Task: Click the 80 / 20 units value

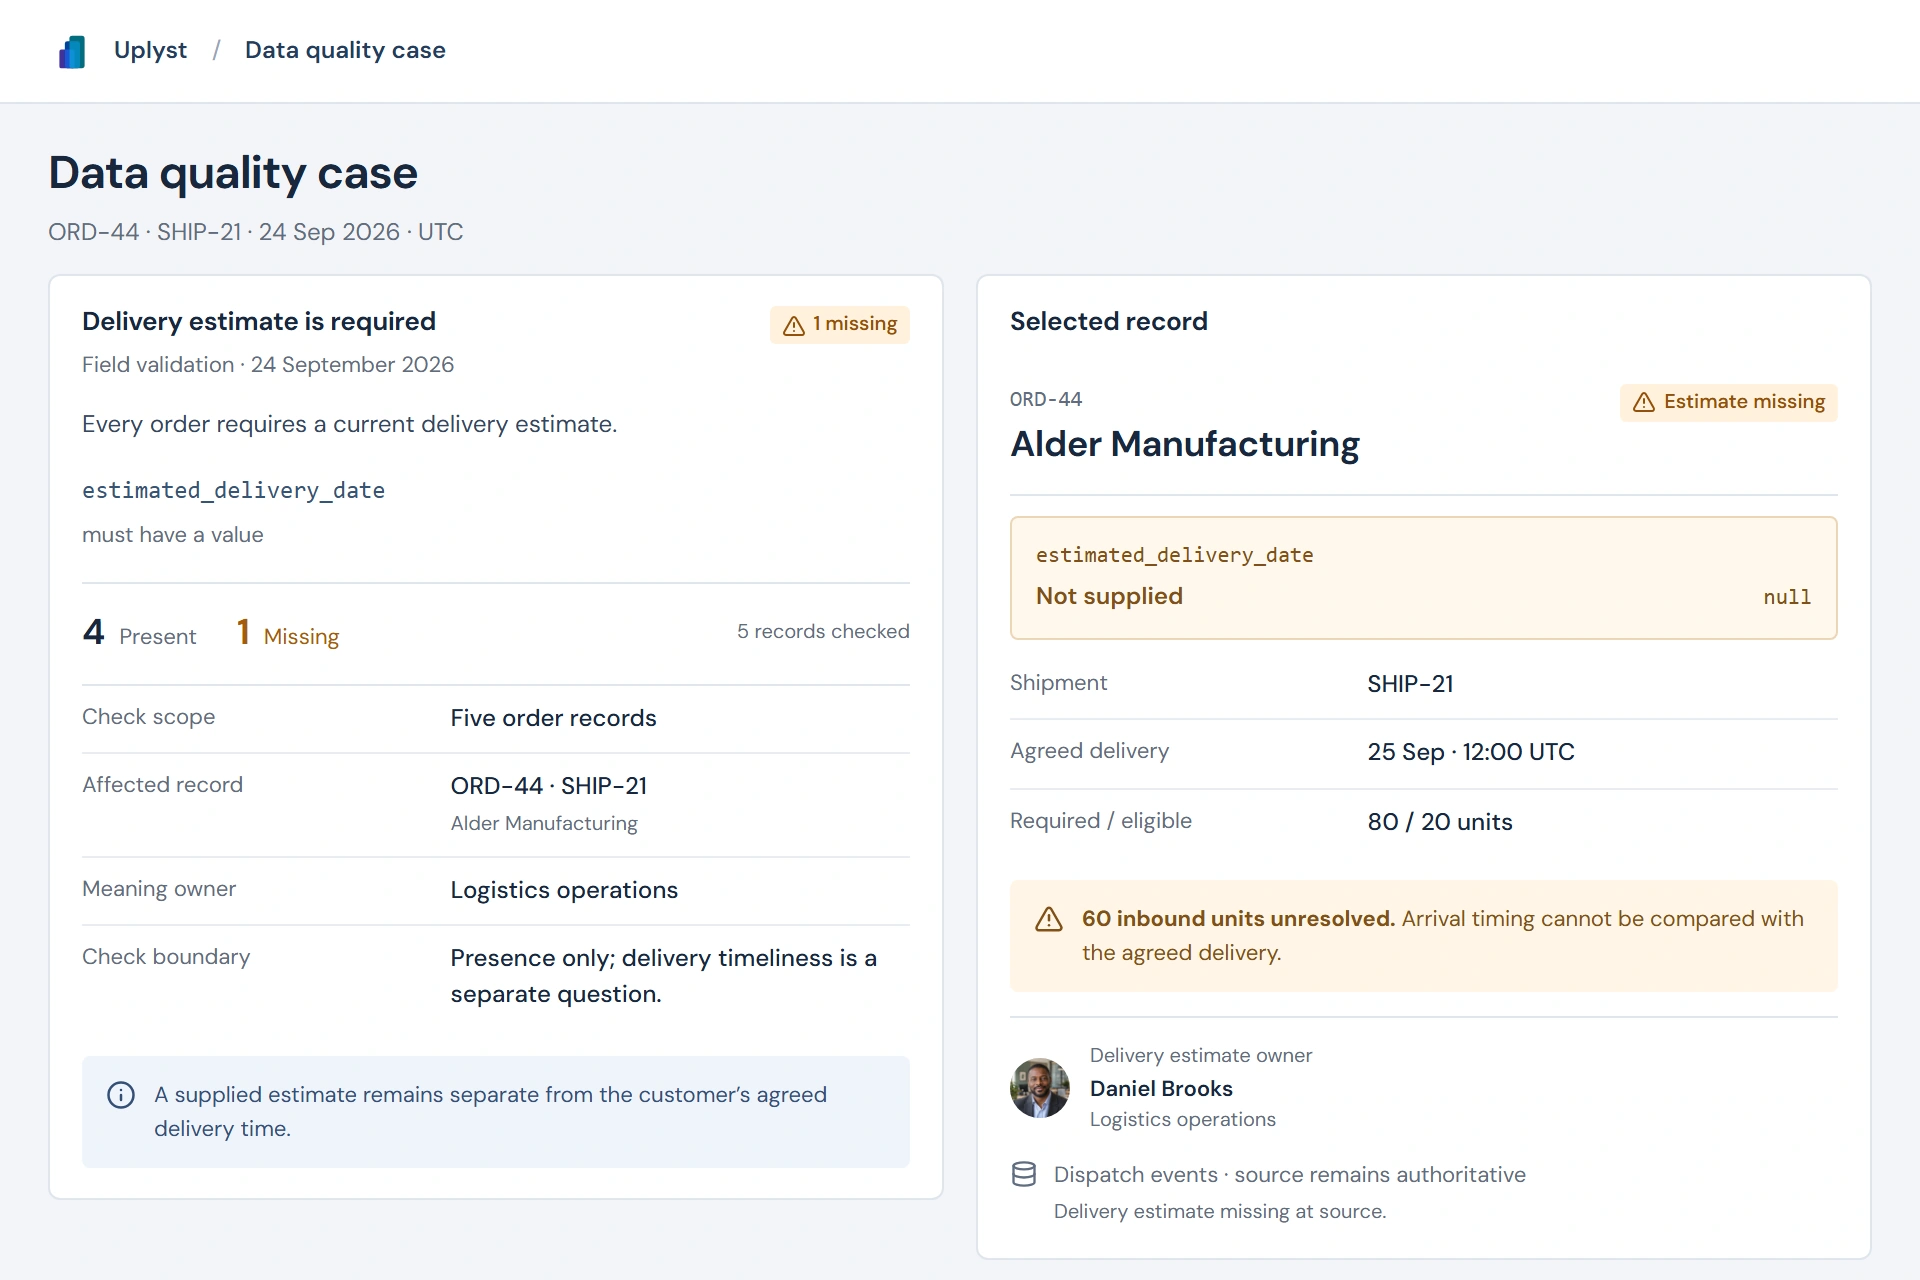Action: coord(1439,822)
